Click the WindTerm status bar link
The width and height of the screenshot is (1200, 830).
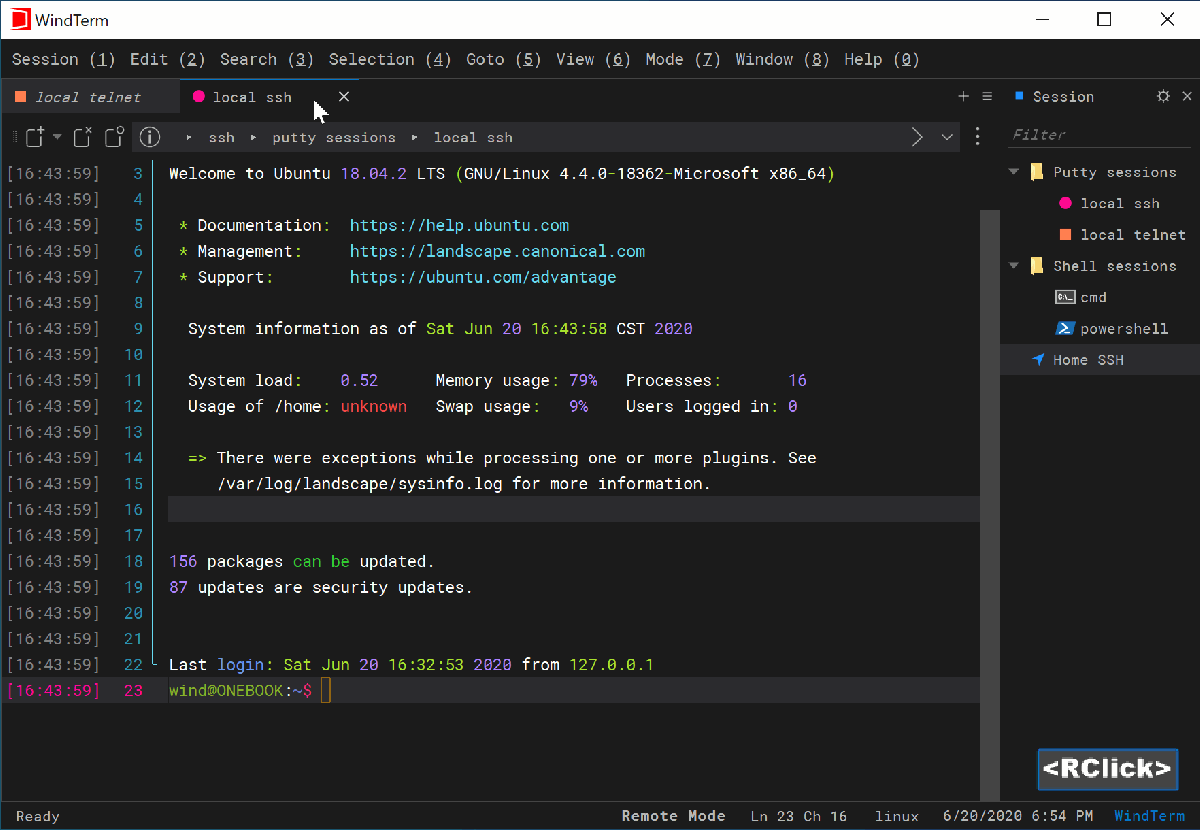(1149, 816)
